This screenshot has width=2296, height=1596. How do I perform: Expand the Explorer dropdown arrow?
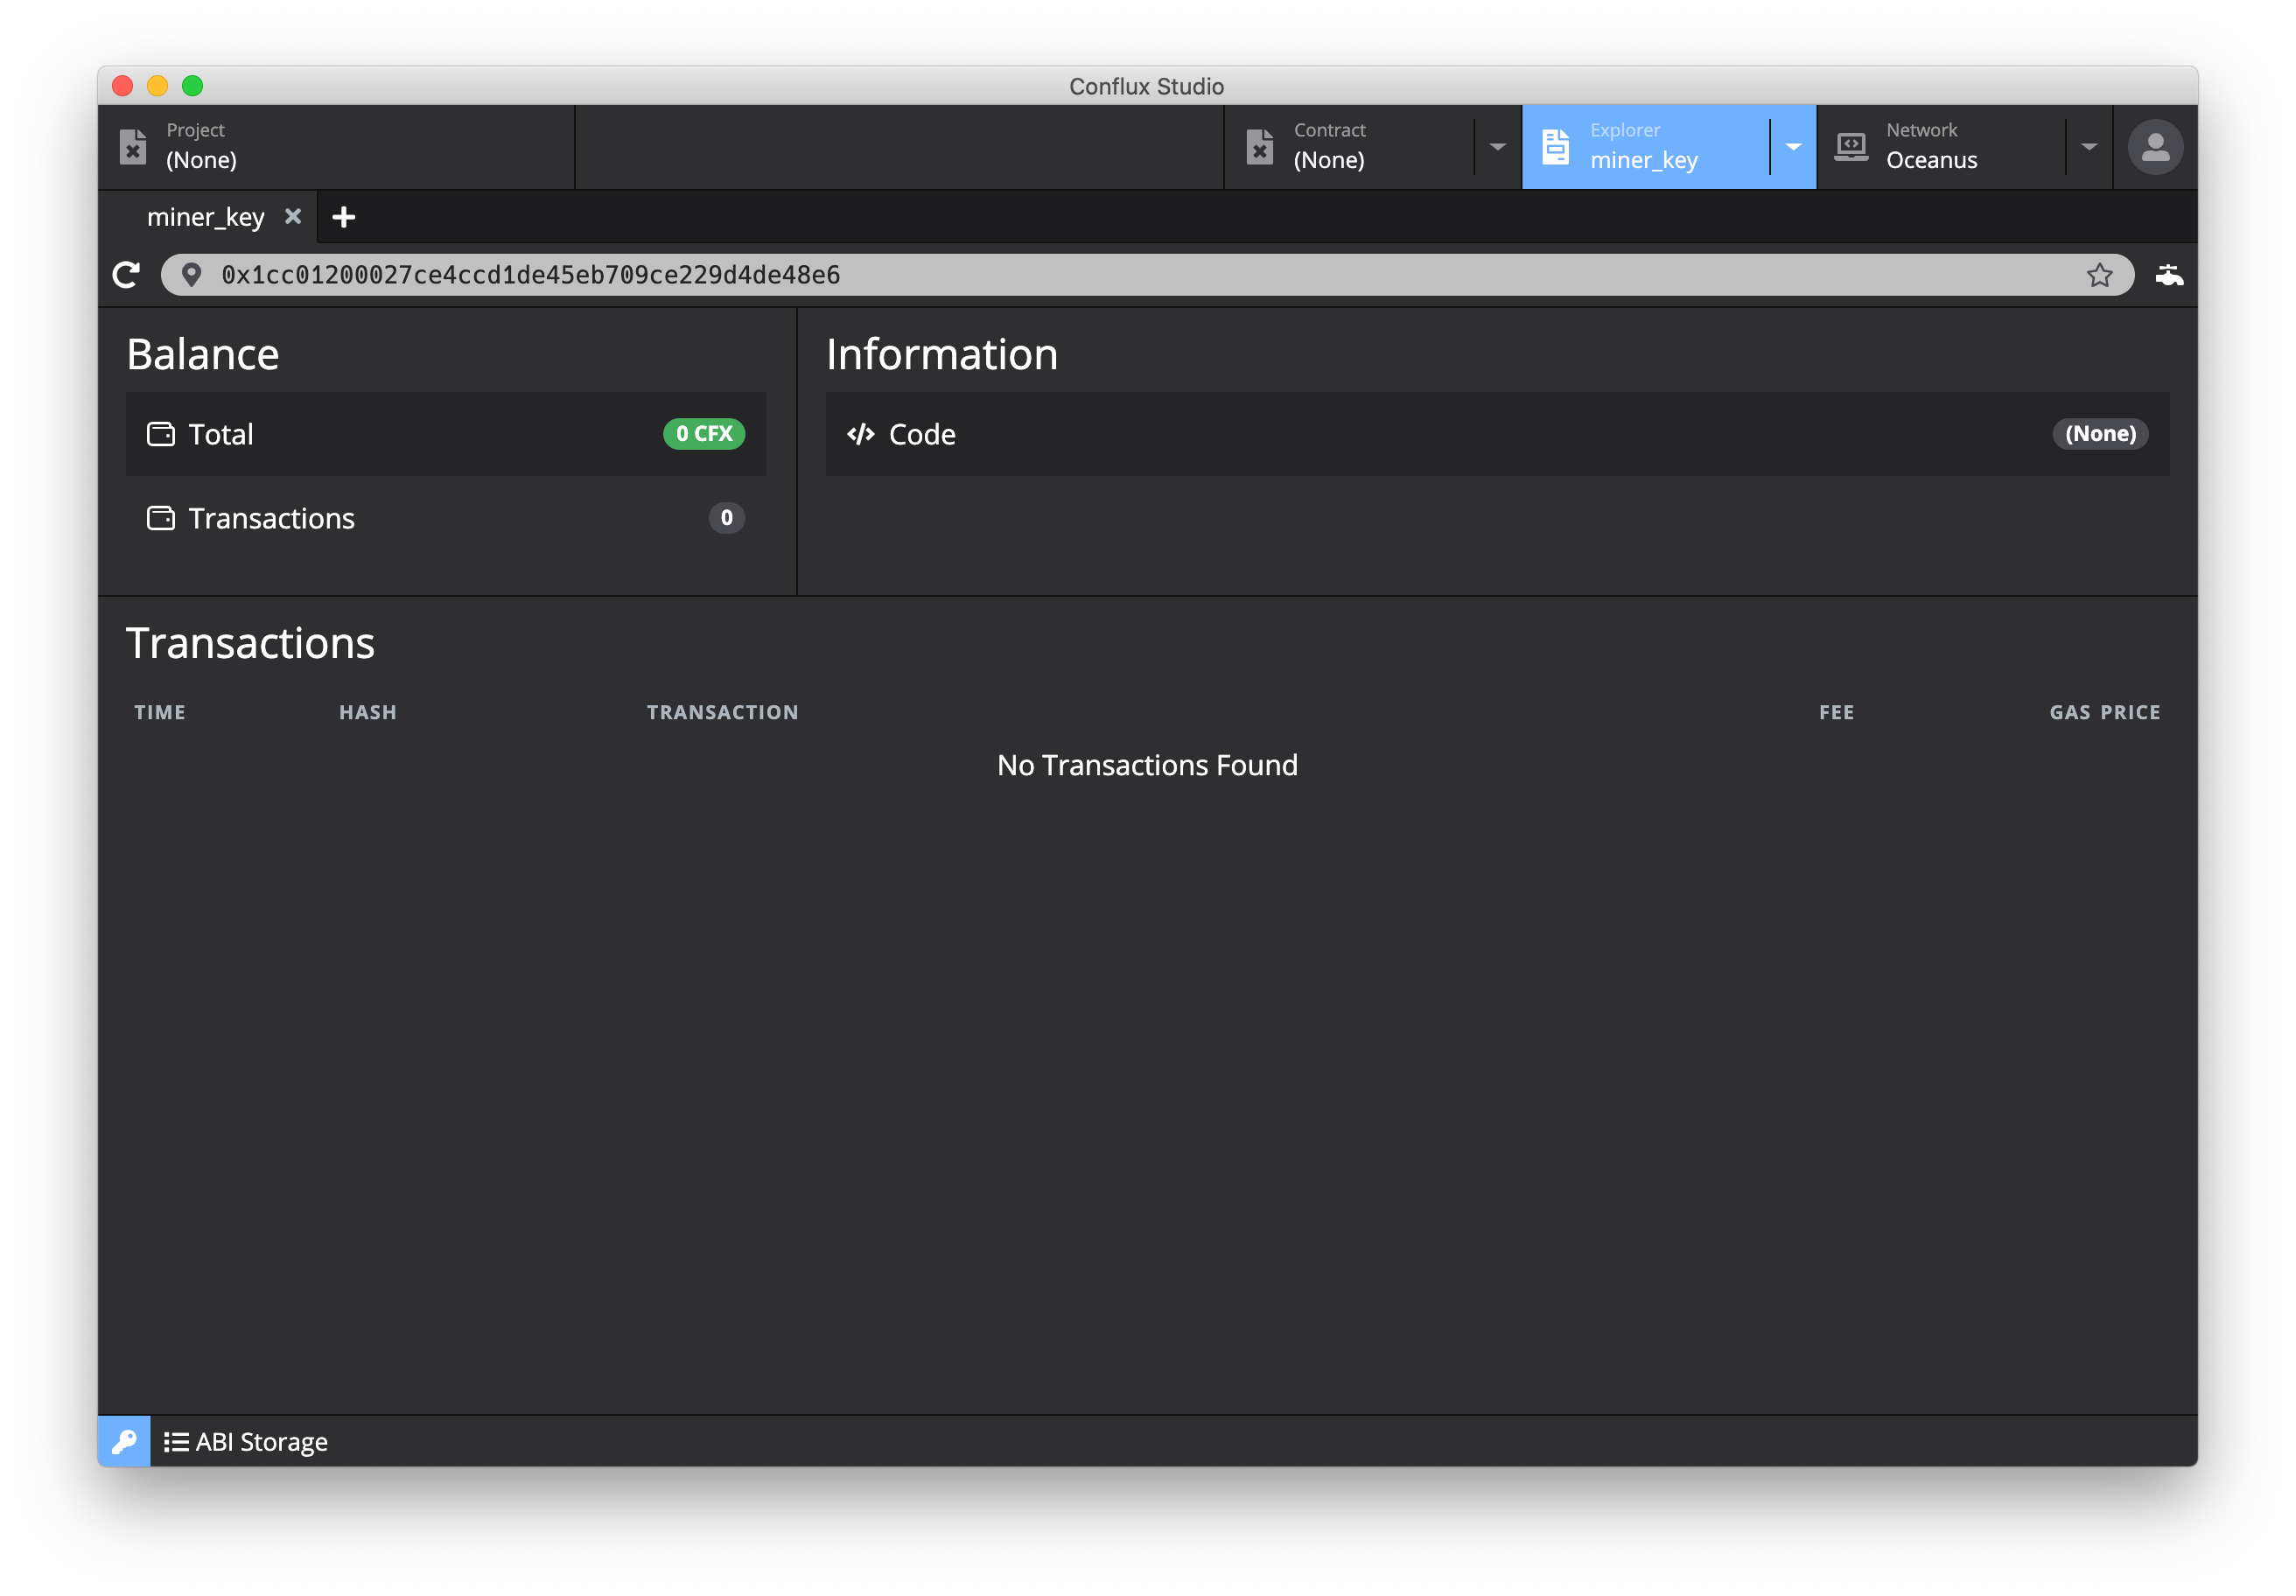1793,147
